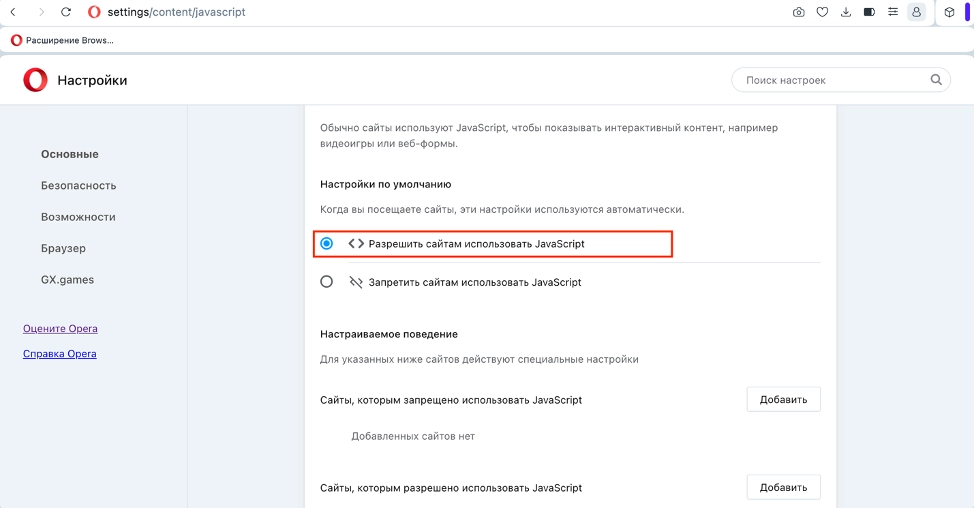The image size is (974, 508).
Task: Click the "Поиск настроек" search field
Action: (835, 80)
